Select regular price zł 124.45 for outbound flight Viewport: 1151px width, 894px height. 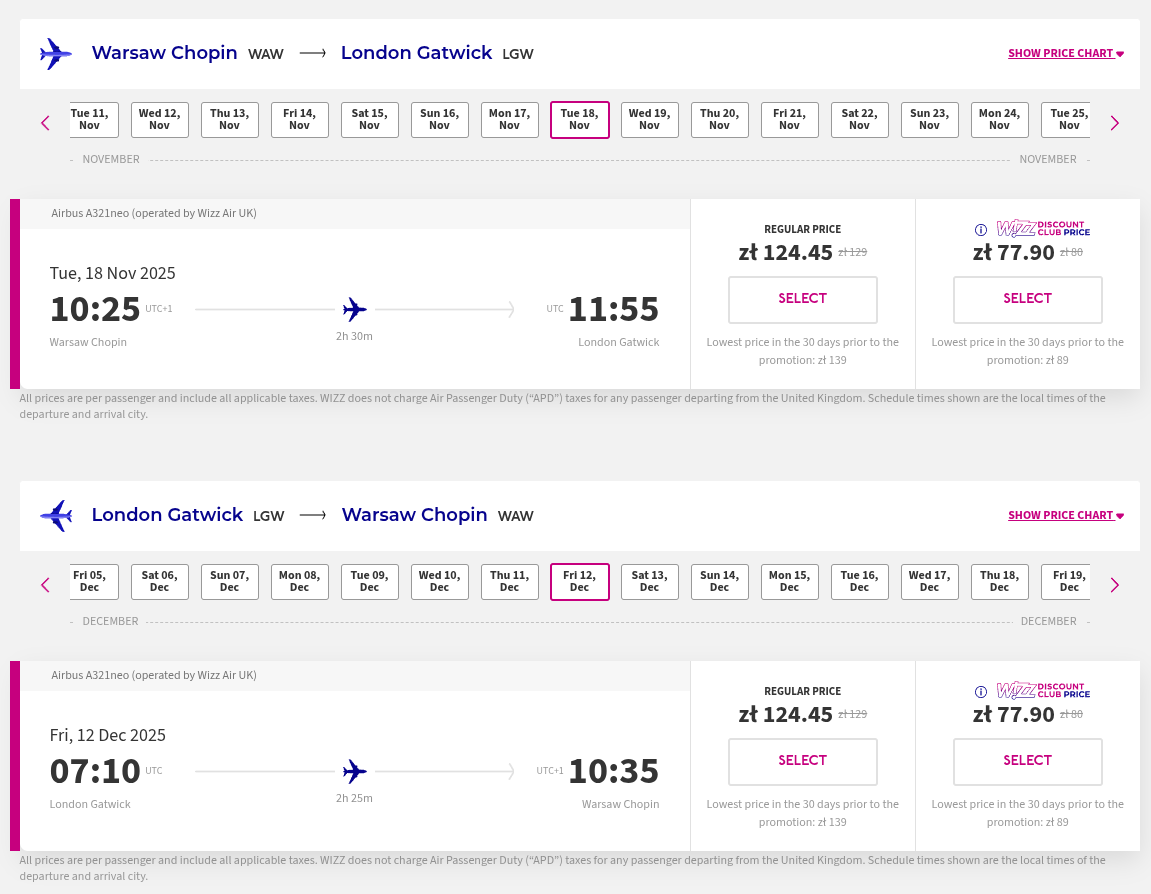coord(802,299)
